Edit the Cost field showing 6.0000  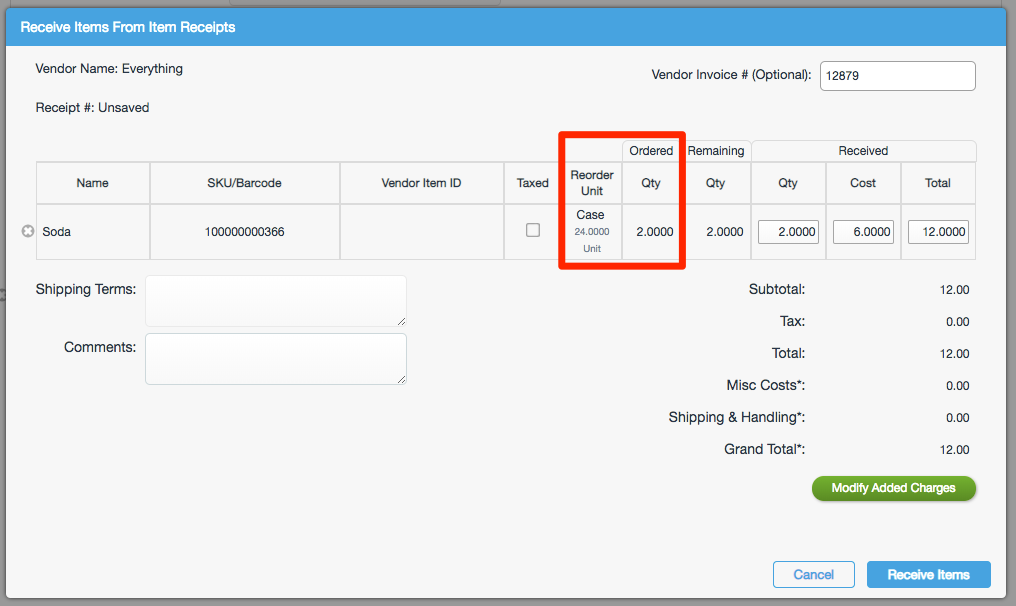point(862,231)
